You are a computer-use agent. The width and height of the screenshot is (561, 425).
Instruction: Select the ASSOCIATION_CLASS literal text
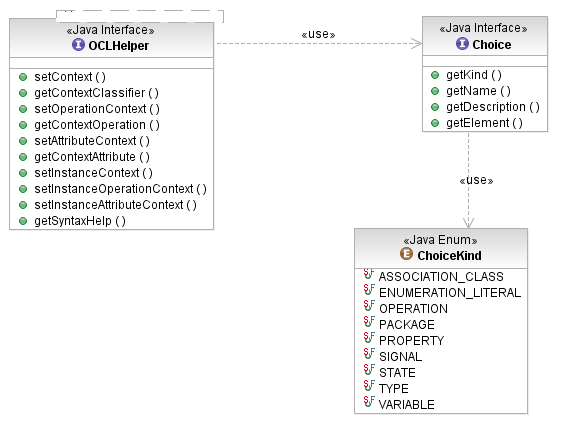click(441, 277)
